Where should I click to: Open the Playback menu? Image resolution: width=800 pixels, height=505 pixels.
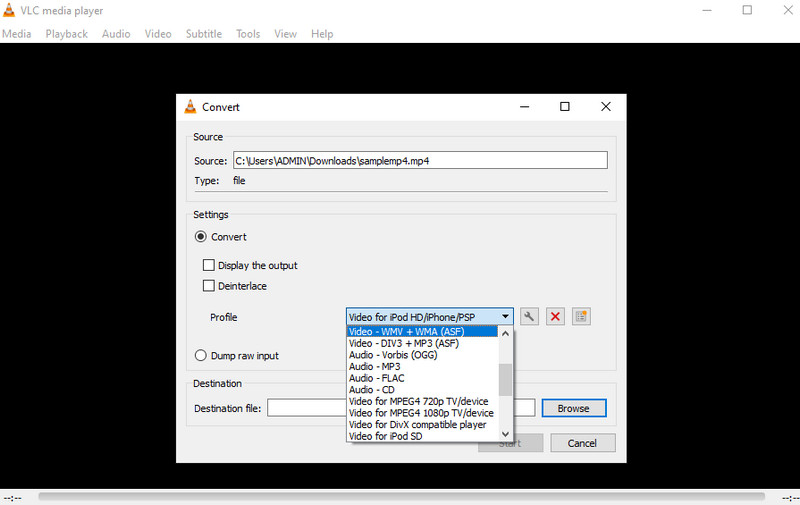66,34
